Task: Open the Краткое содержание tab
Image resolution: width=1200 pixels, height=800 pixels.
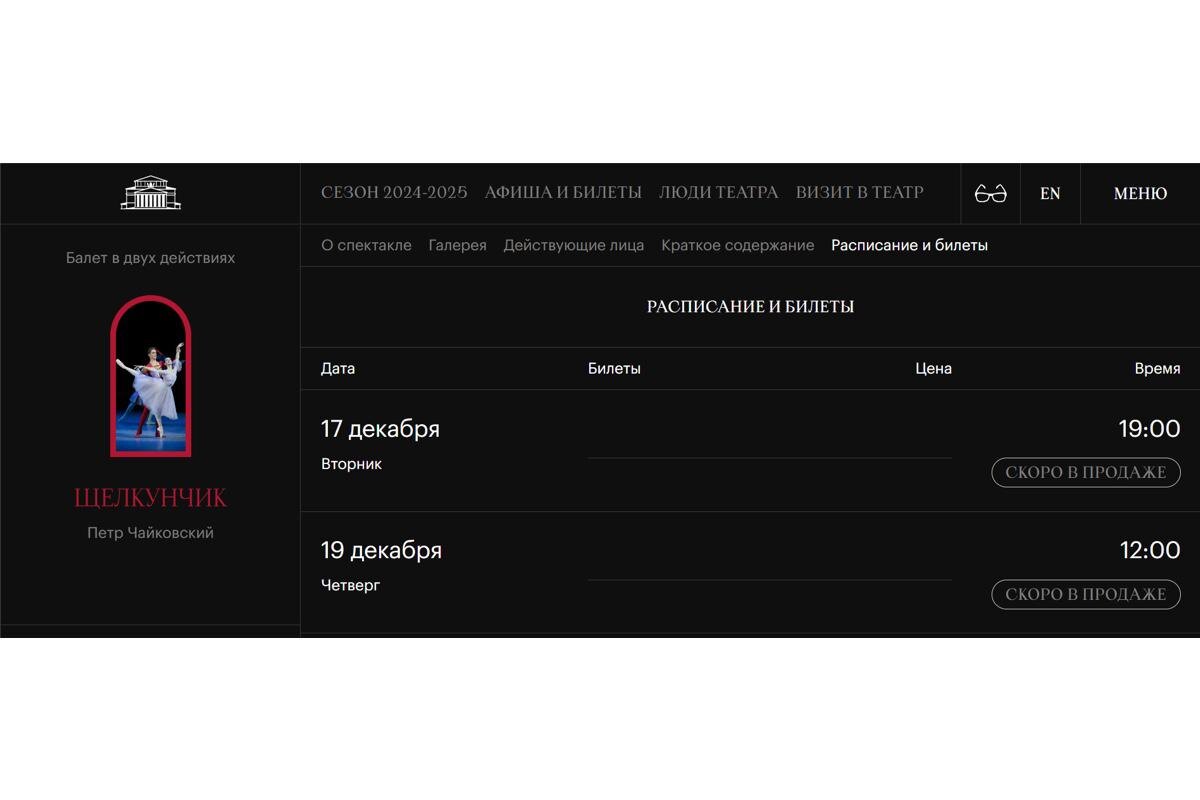Action: pyautogui.click(x=738, y=245)
